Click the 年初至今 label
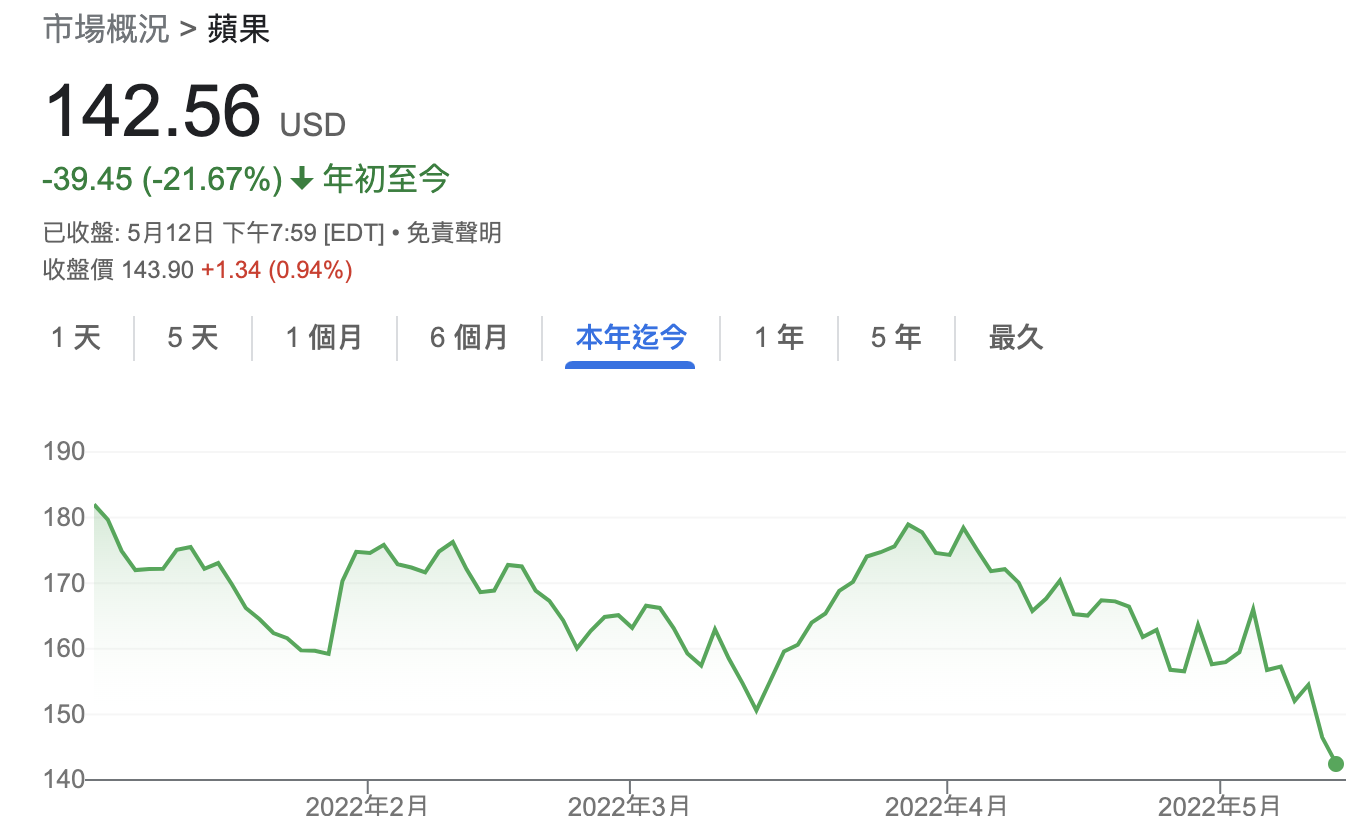 coord(386,180)
